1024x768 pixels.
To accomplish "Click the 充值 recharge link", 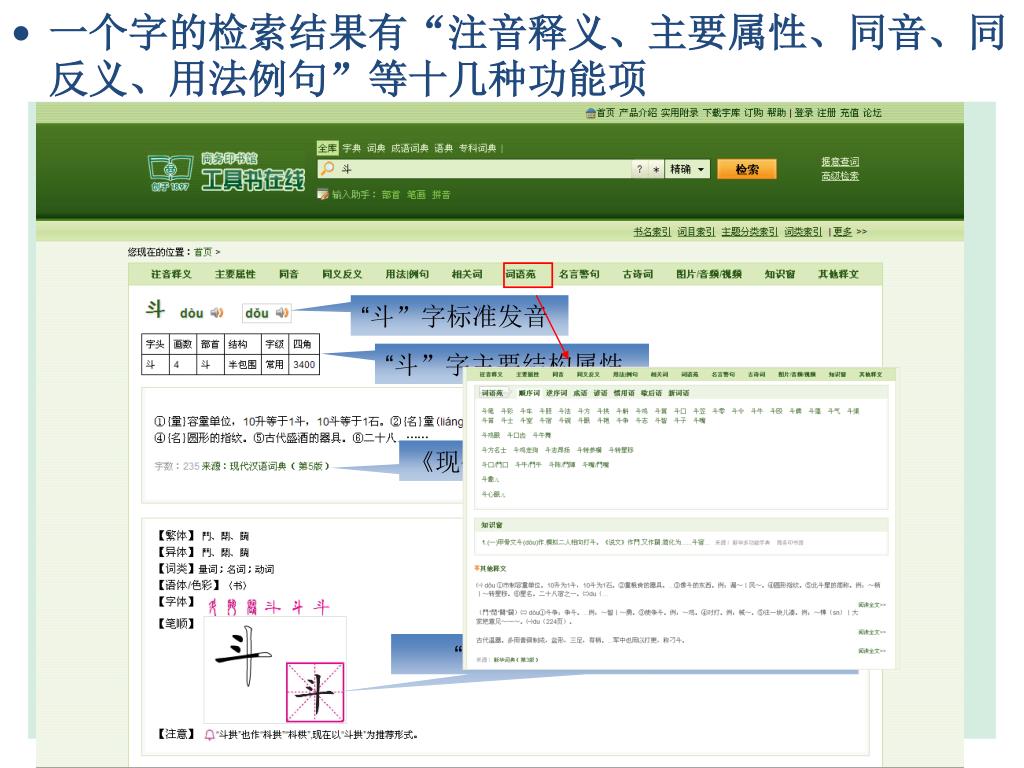I will (x=849, y=113).
